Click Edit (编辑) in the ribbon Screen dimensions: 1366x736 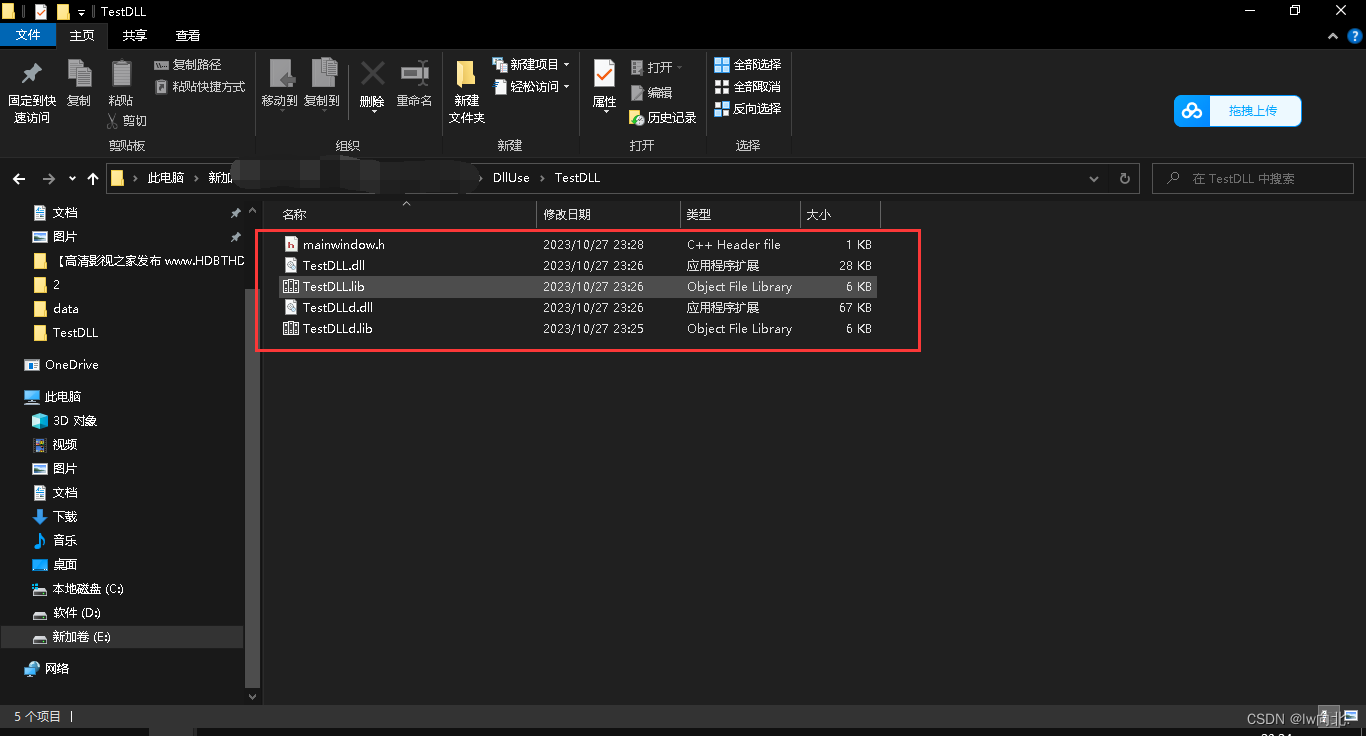point(651,93)
